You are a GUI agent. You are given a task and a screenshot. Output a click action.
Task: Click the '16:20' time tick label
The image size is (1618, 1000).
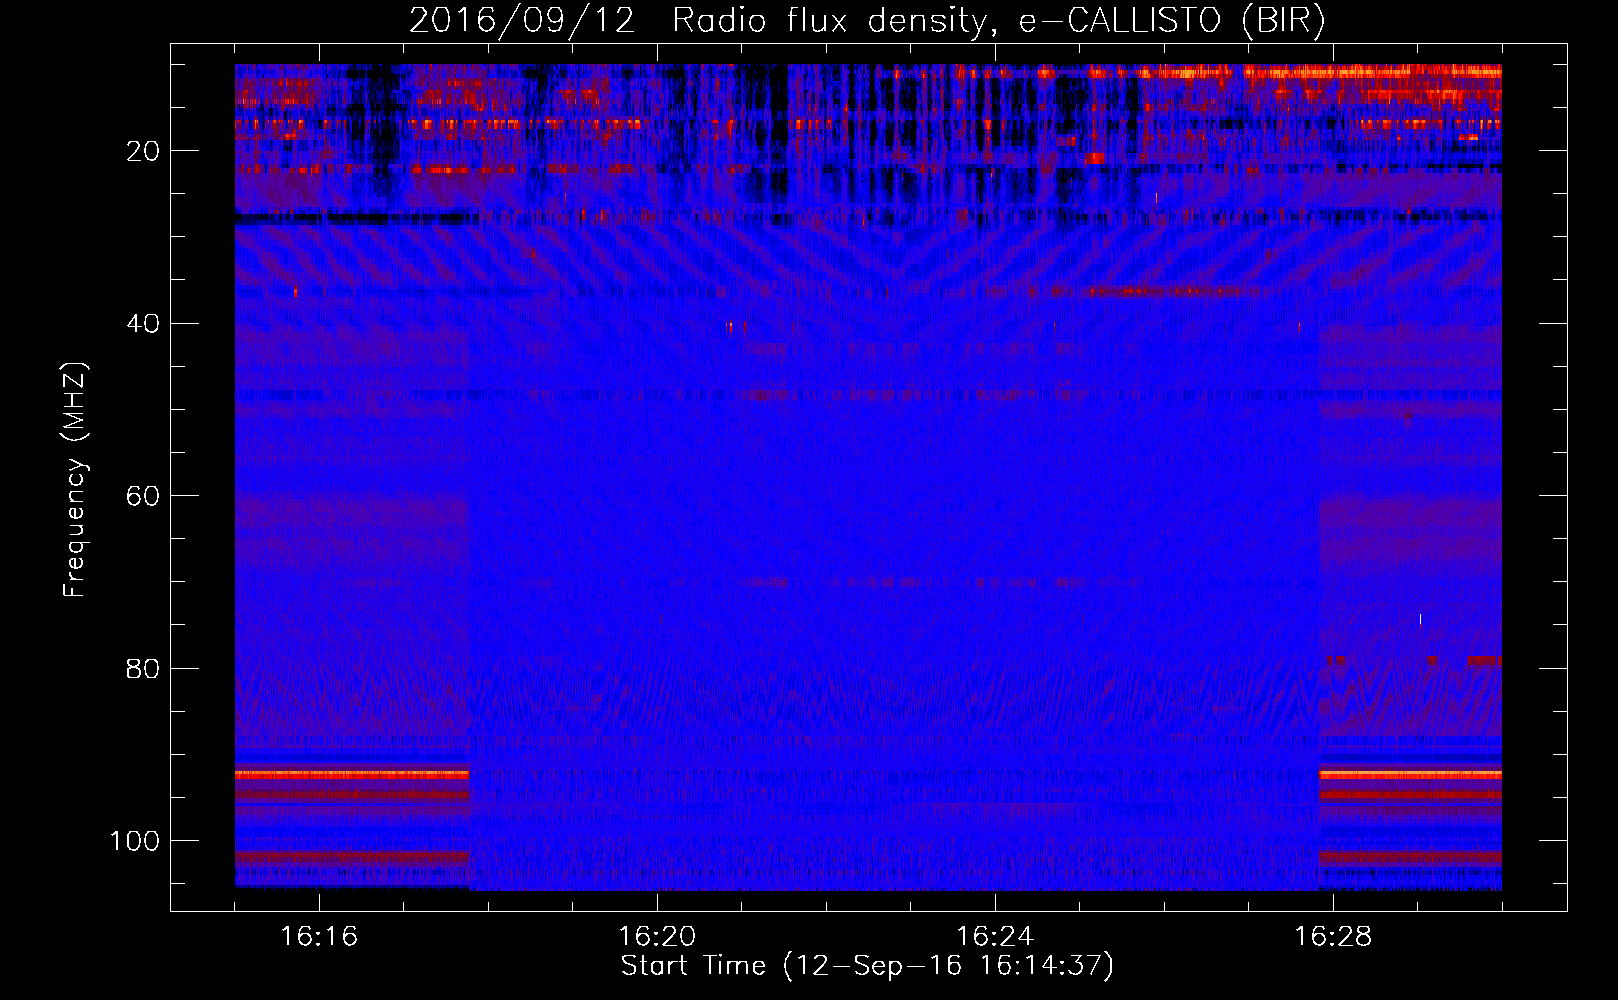coord(657,937)
